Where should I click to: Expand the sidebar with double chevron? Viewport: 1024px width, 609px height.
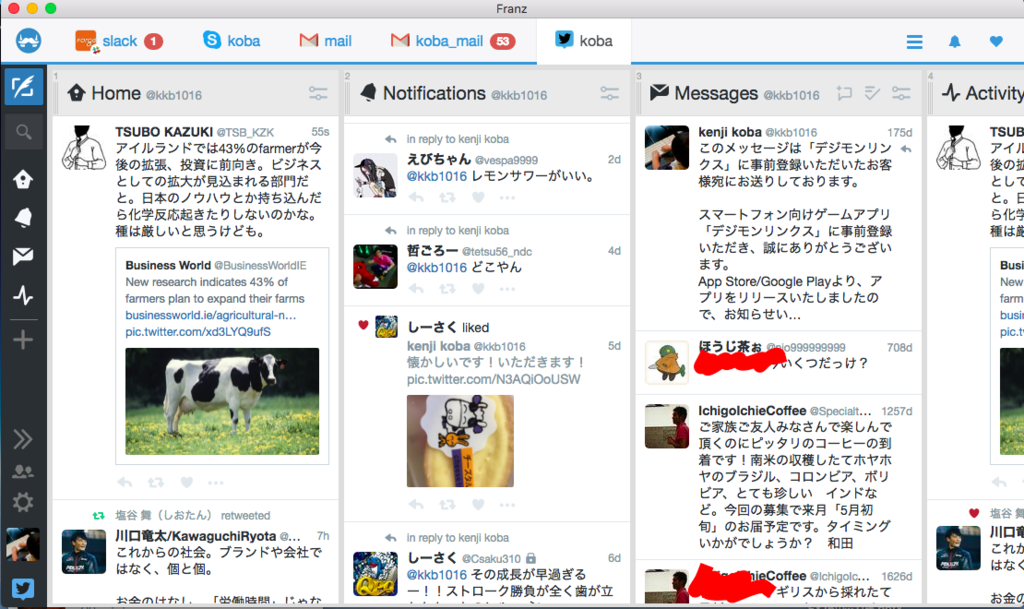click(x=24, y=439)
